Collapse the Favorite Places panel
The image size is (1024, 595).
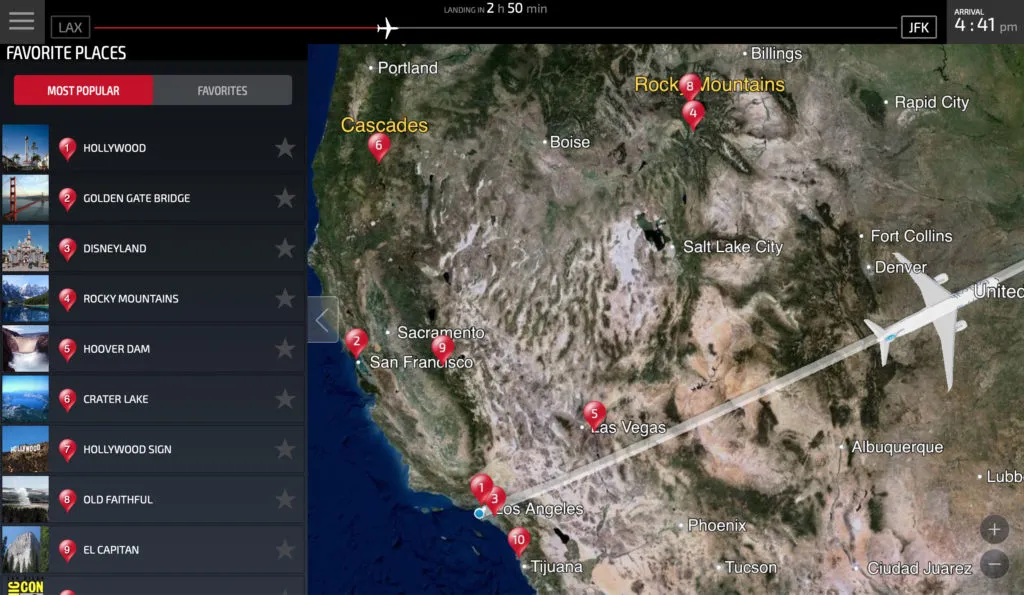[x=322, y=320]
